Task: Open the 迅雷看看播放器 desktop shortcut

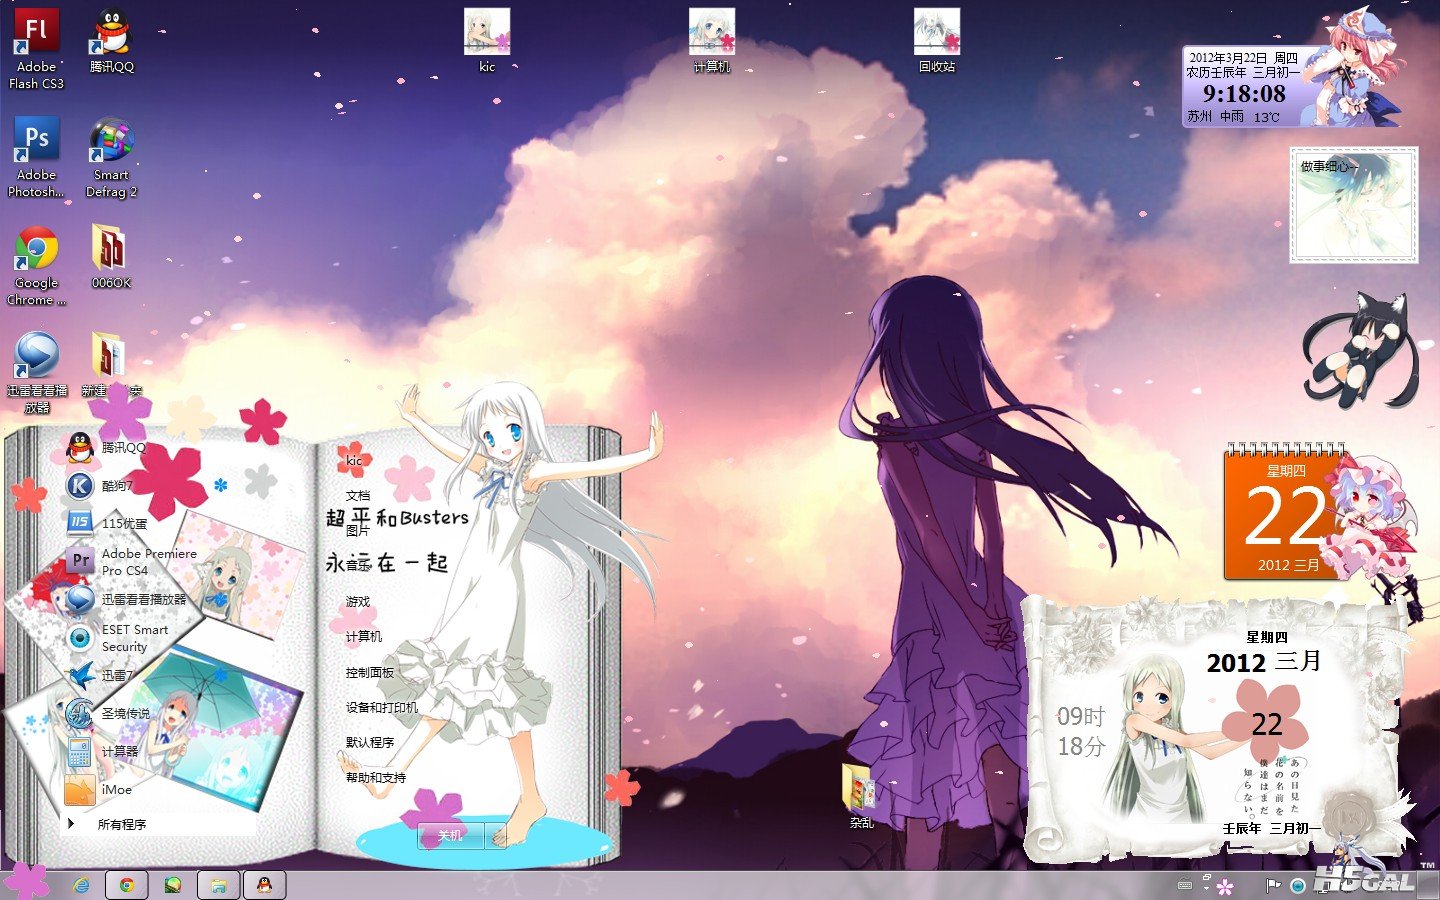Action: [x=37, y=373]
